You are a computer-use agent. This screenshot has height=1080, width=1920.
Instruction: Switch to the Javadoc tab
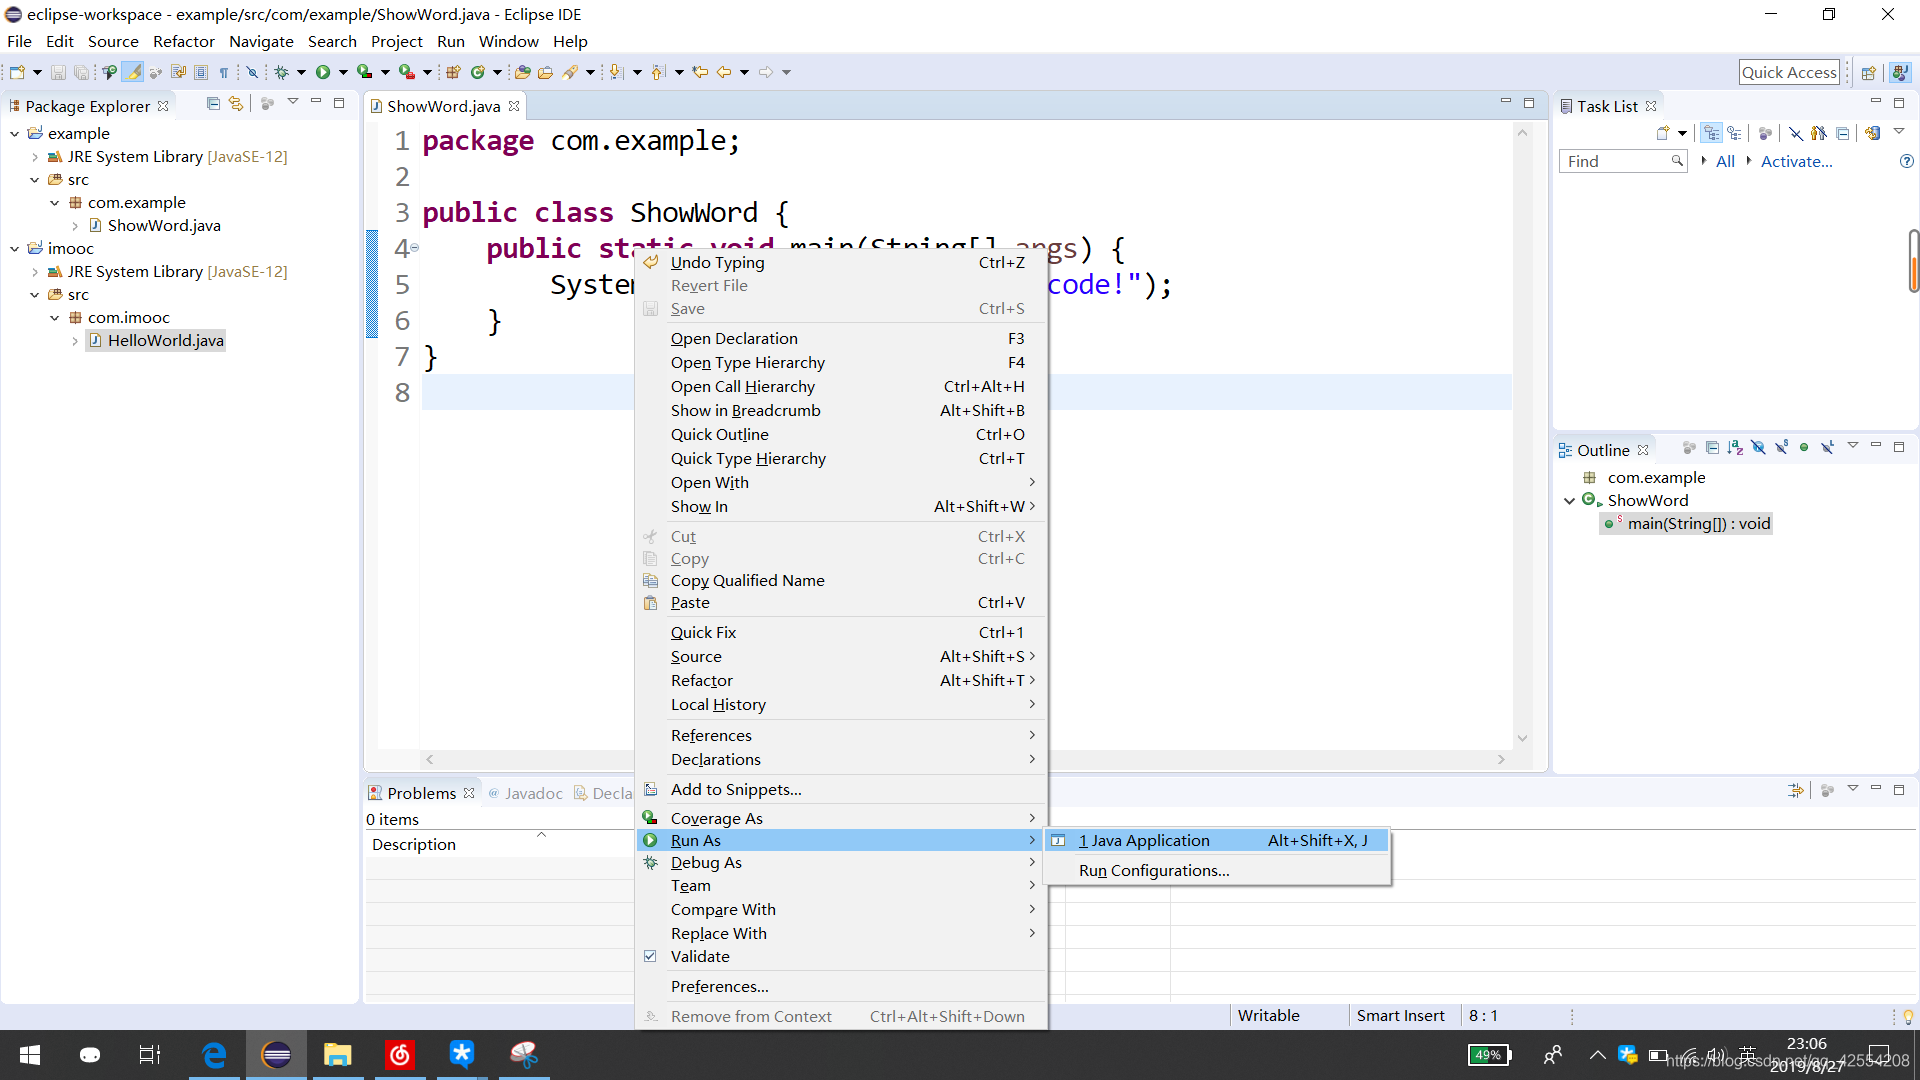click(525, 793)
